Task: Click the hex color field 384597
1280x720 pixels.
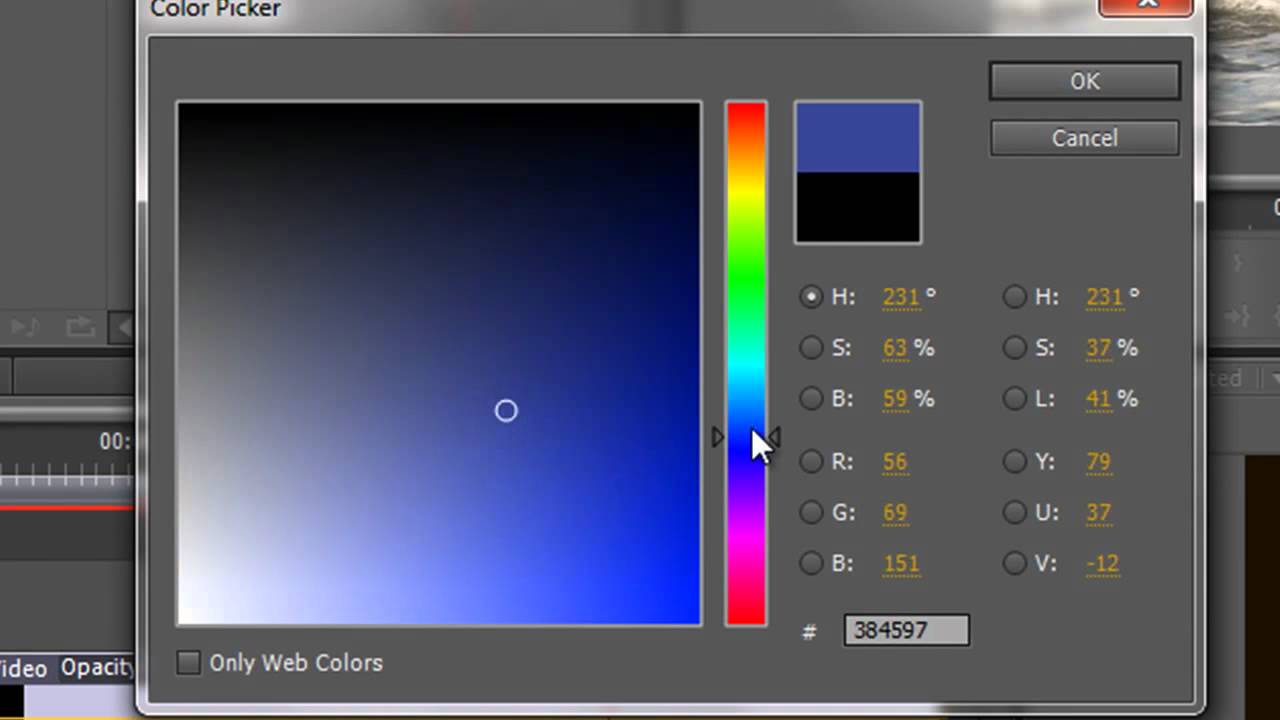Action: [x=906, y=630]
